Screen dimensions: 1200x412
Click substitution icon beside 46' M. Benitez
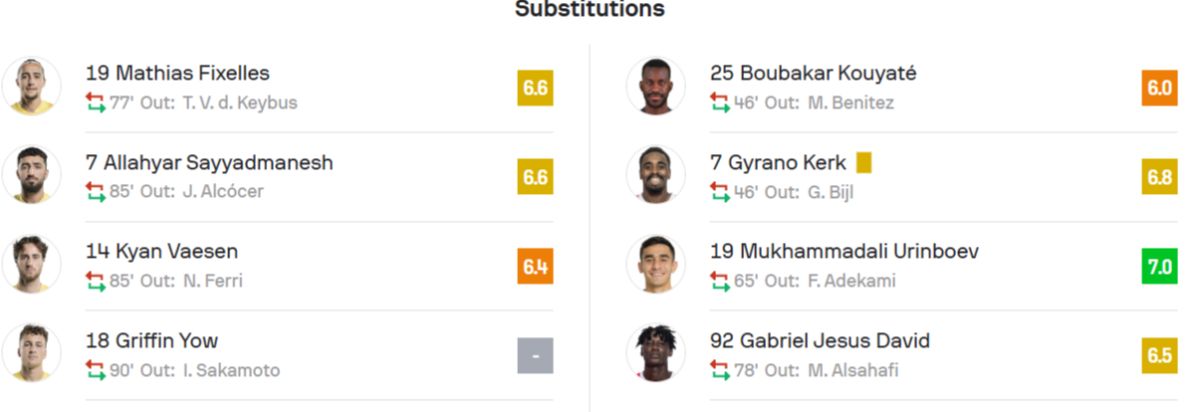(720, 102)
